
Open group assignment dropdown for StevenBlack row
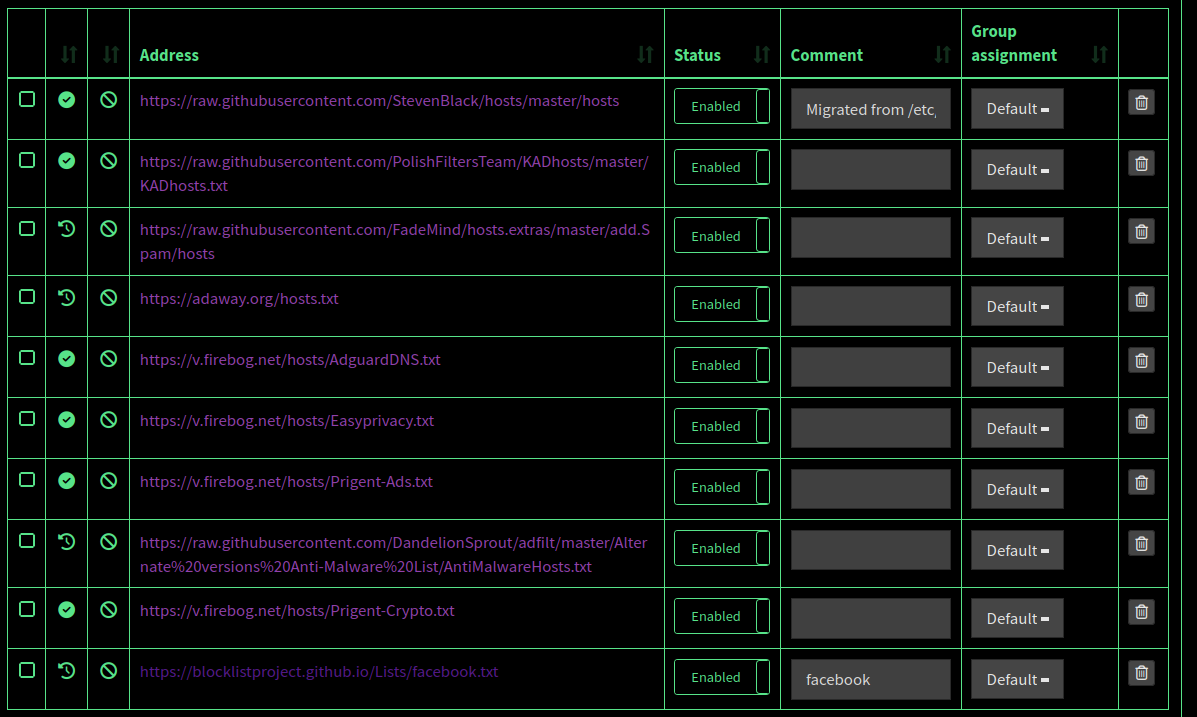[x=1017, y=109]
